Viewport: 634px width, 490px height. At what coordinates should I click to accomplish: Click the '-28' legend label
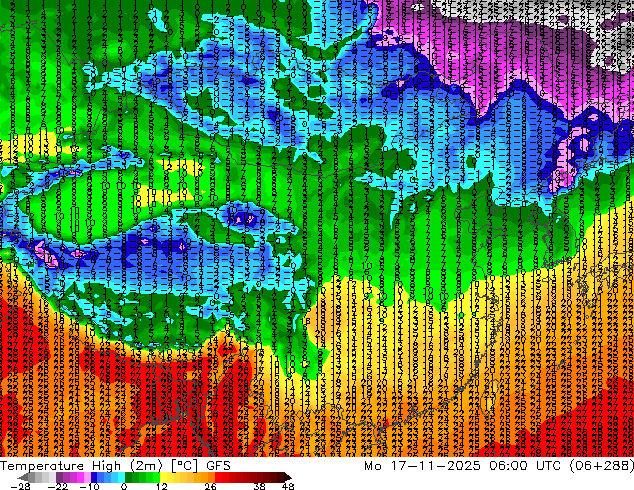20,486
